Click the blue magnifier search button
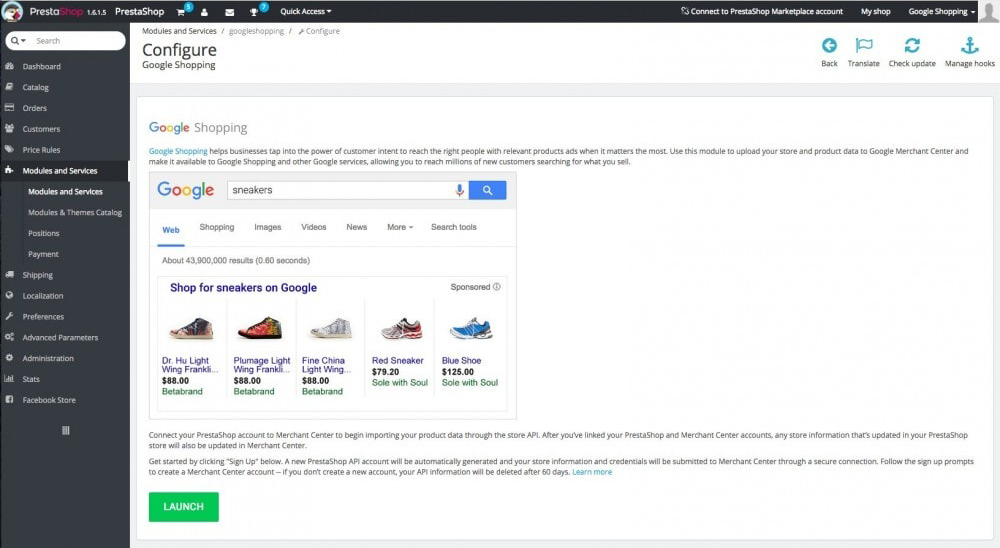Screen dimensions: 1000x548 (x=487, y=190)
